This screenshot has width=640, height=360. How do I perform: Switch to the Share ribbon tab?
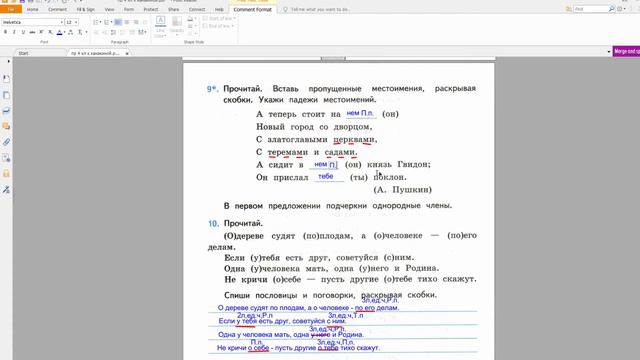173,9
